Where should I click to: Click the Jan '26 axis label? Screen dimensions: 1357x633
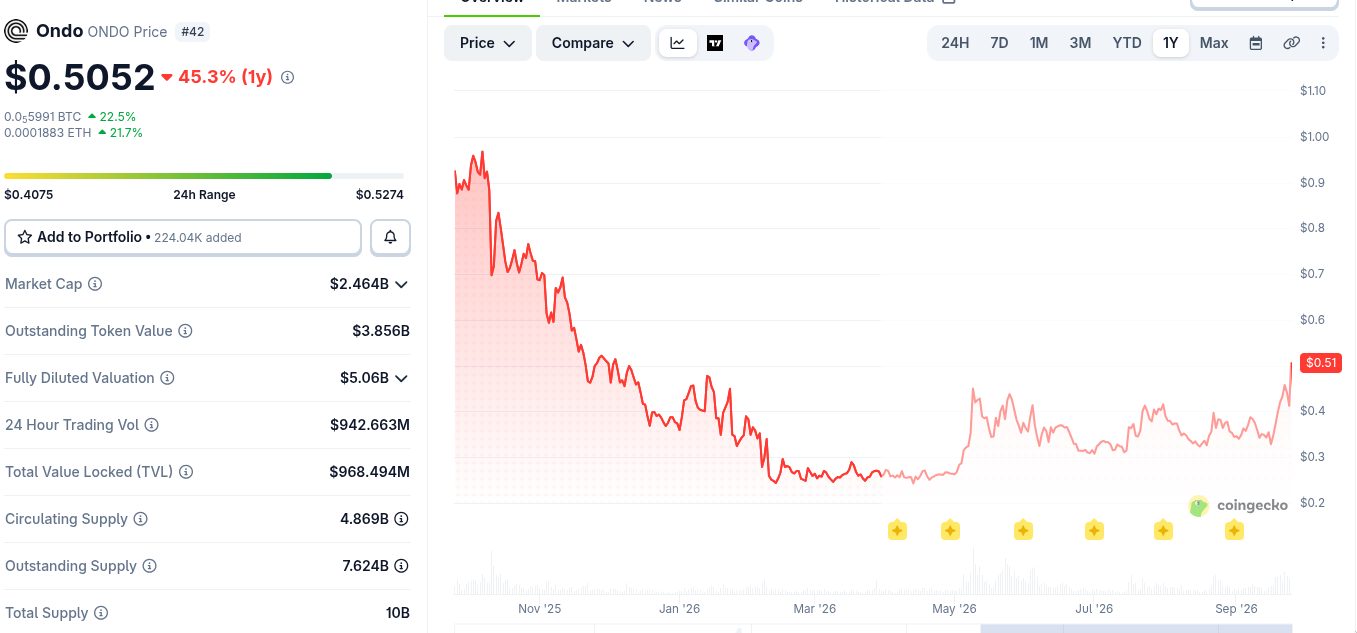[679, 609]
